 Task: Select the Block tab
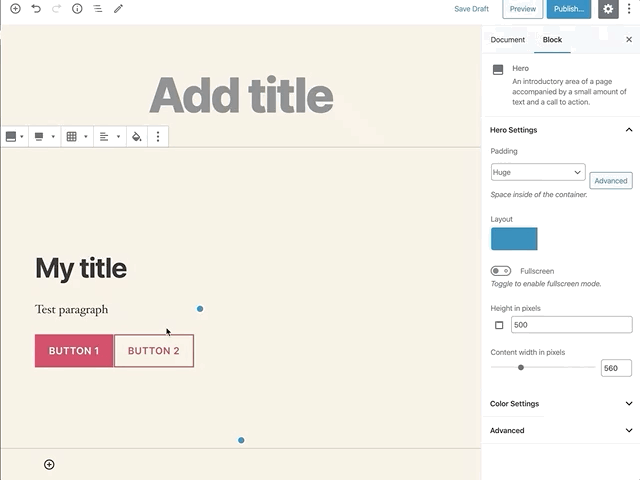(x=552, y=40)
